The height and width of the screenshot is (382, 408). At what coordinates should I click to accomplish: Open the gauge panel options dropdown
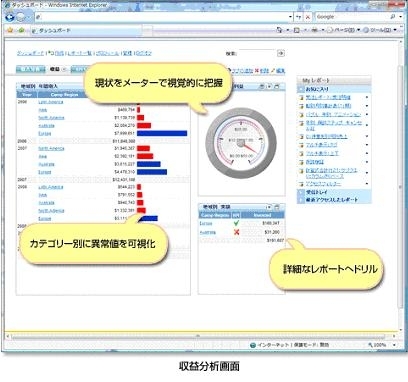(x=270, y=86)
